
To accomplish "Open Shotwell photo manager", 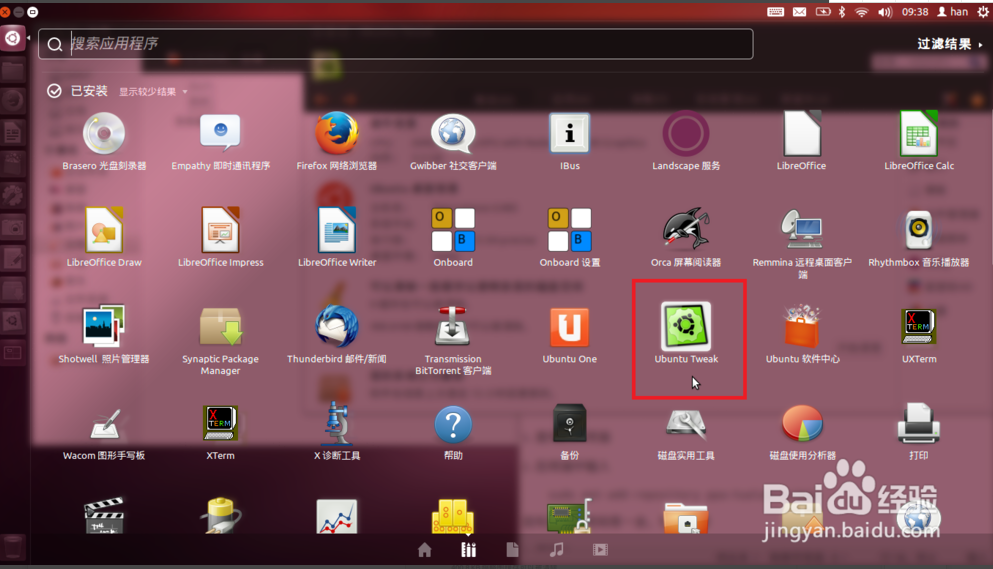I will 104,335.
